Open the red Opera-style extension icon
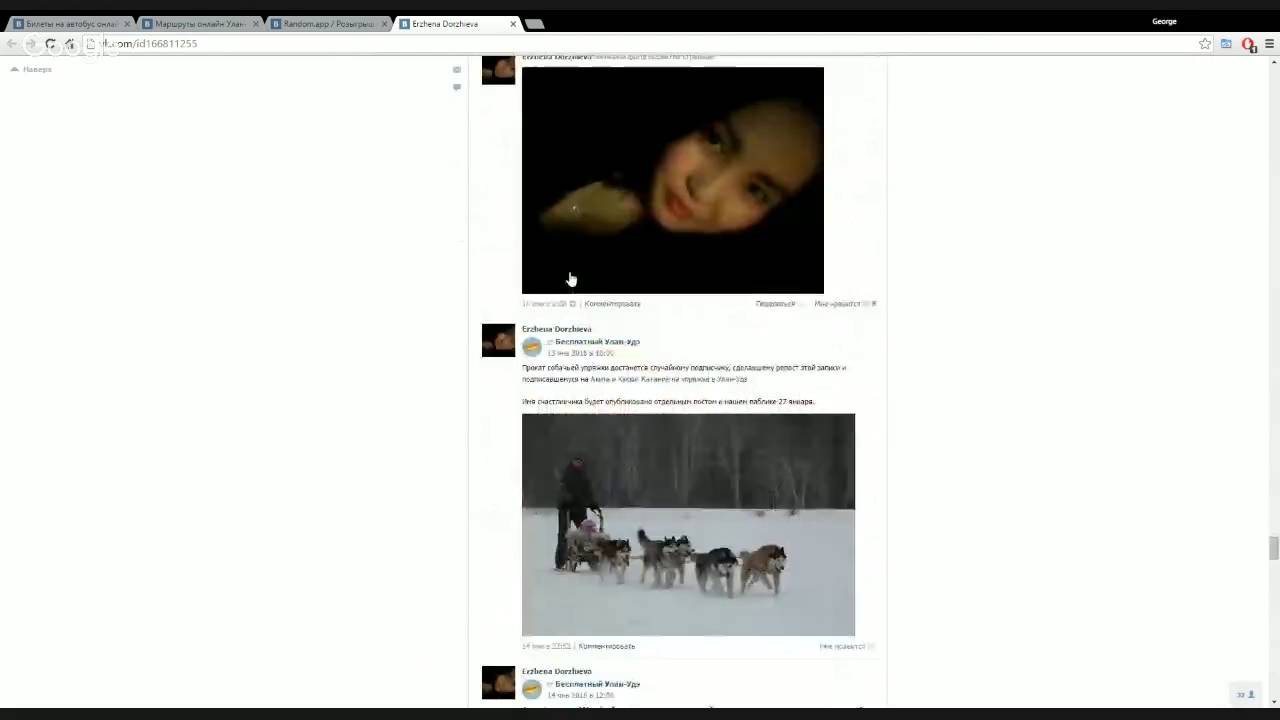The height and width of the screenshot is (720, 1280). (x=1248, y=44)
